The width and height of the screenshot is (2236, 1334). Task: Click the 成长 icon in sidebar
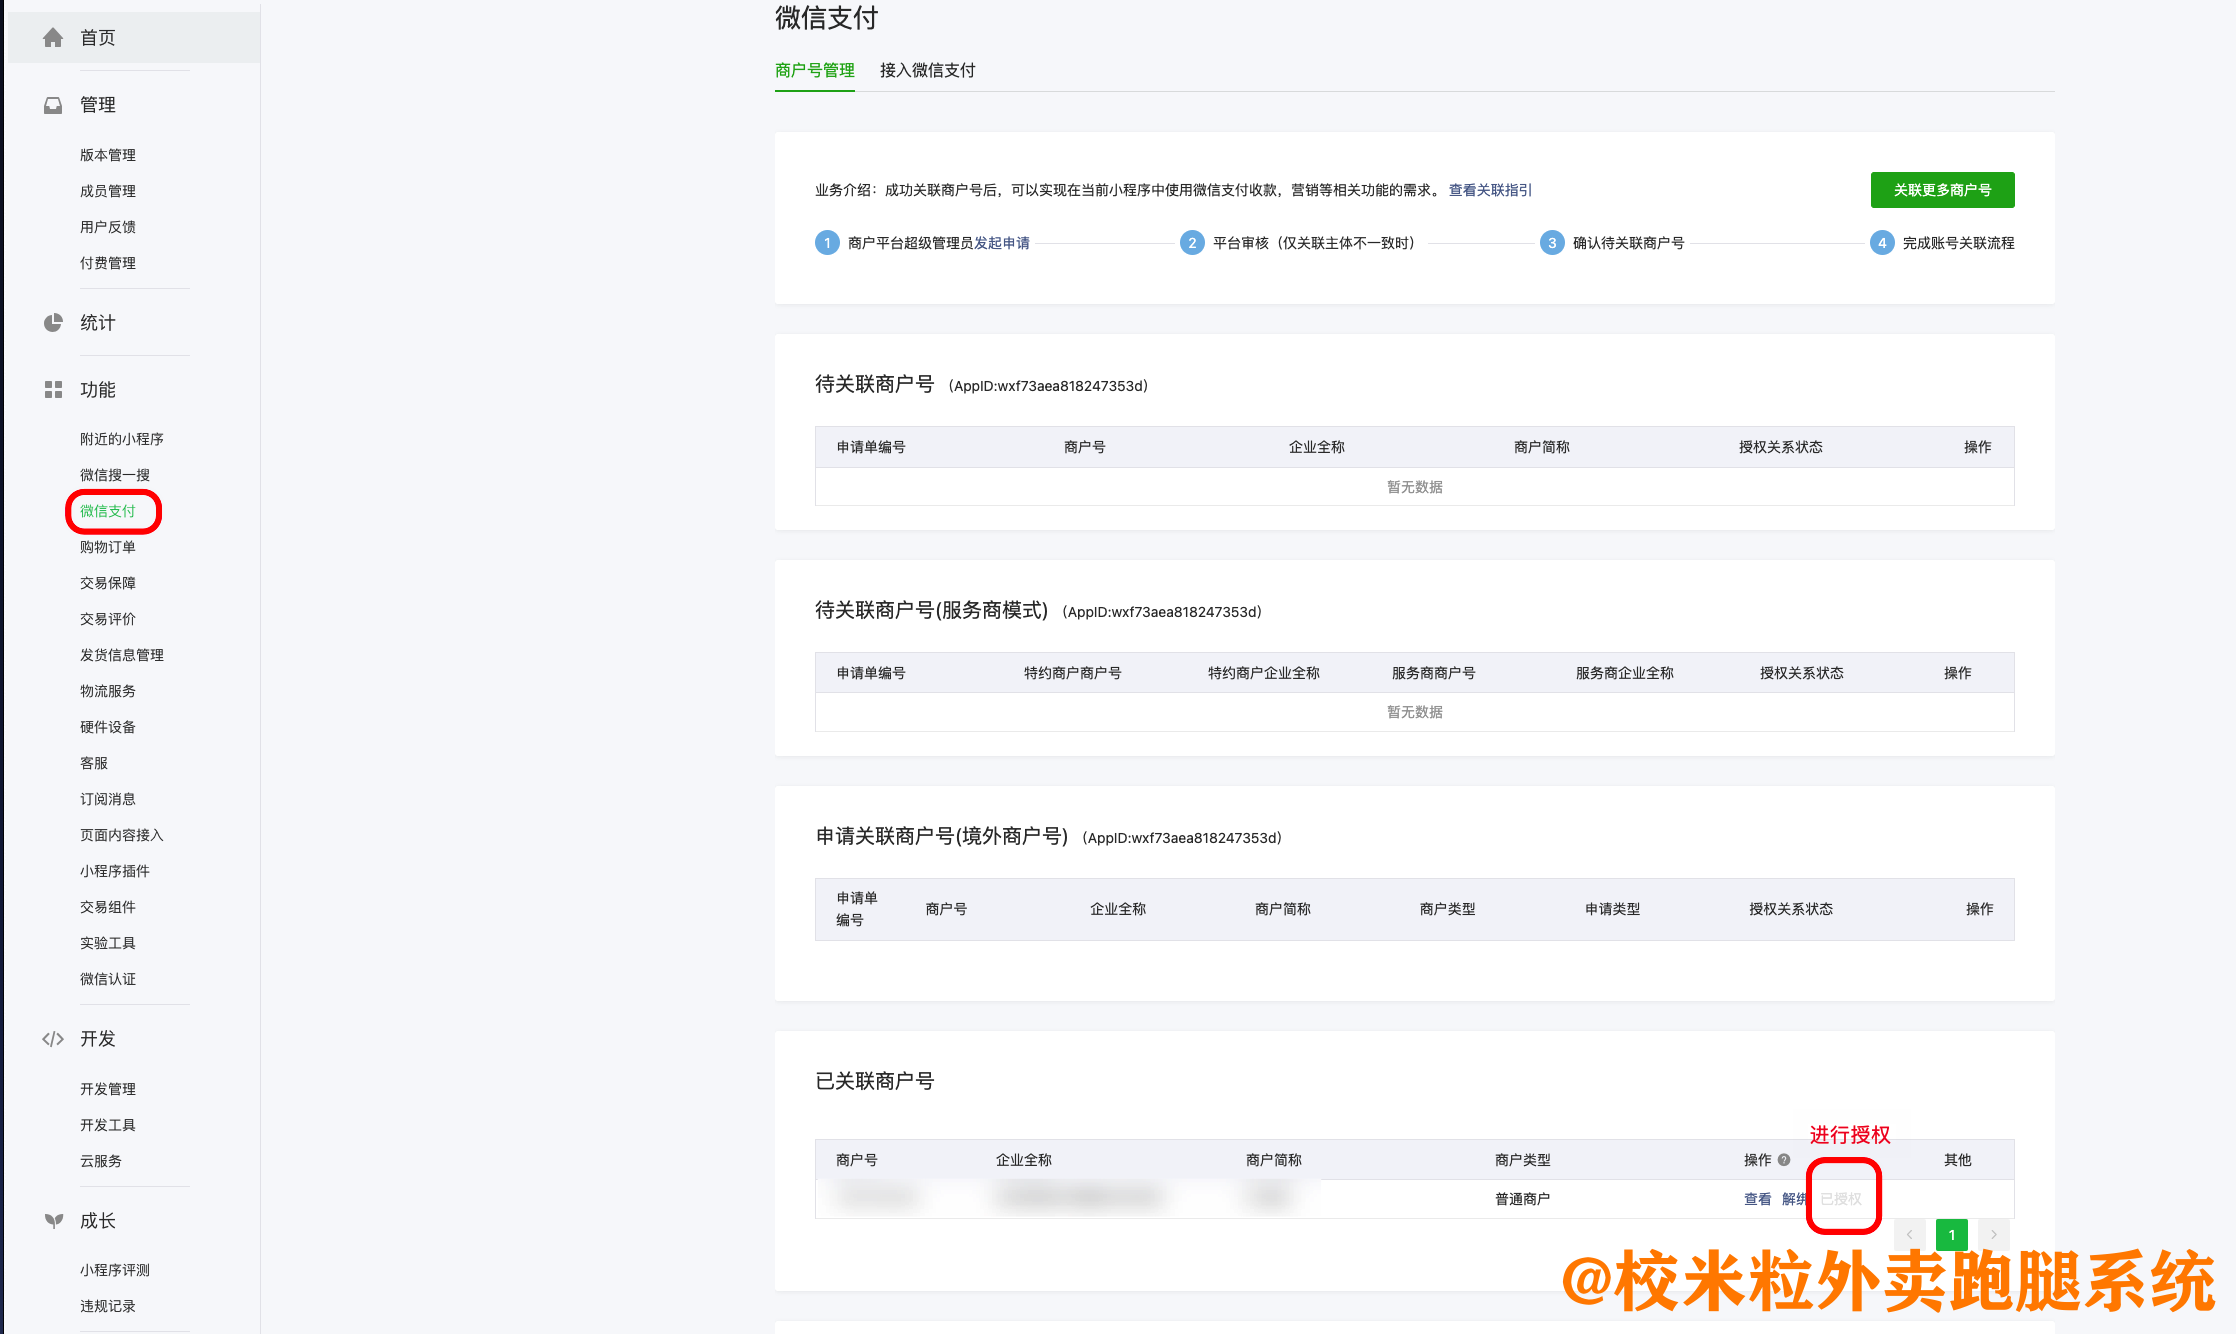pos(53,1220)
